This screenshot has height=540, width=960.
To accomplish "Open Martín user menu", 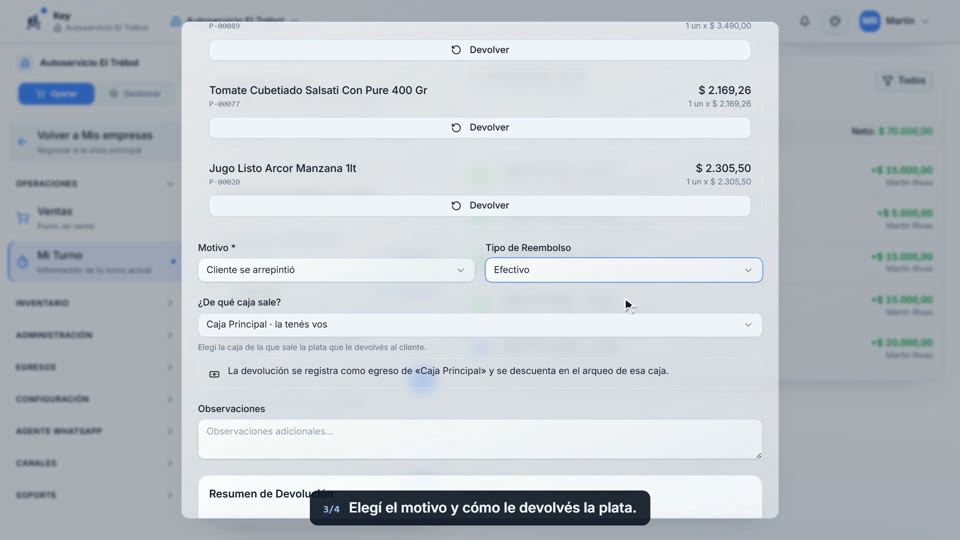I will tap(894, 21).
